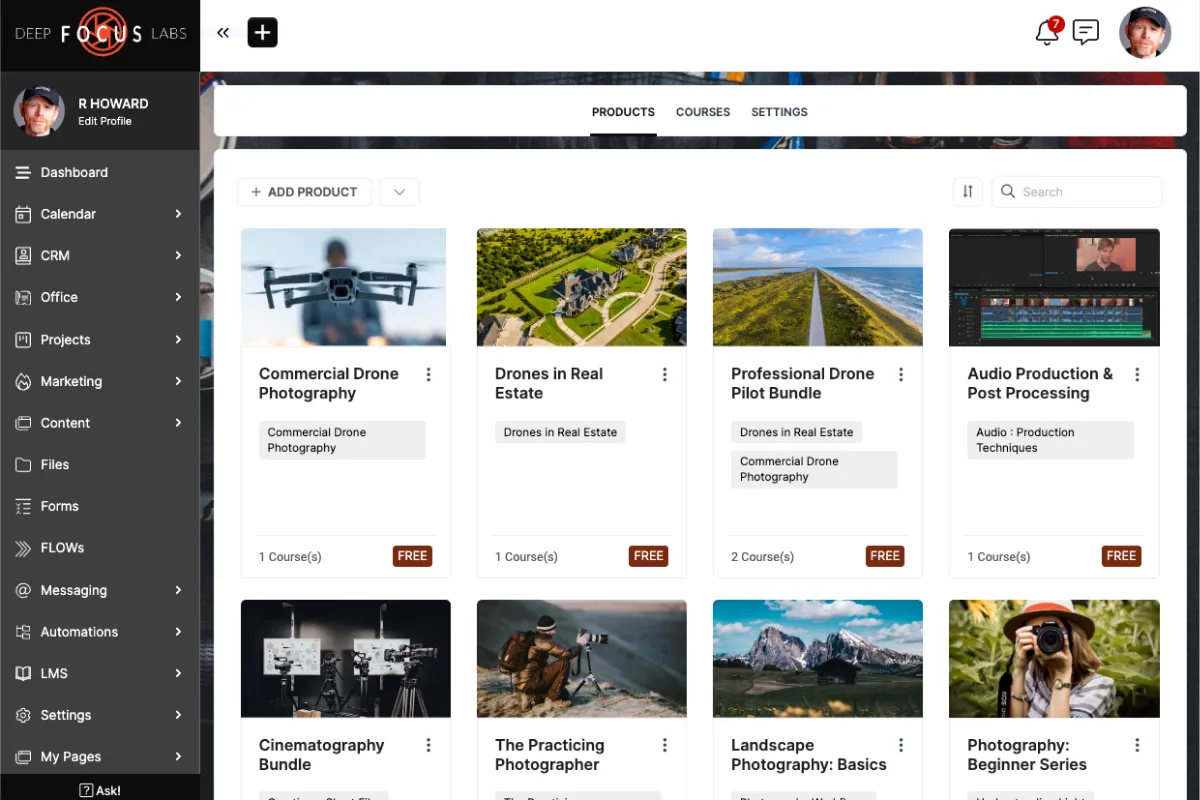Click the Edit Profile link

pyautogui.click(x=105, y=121)
